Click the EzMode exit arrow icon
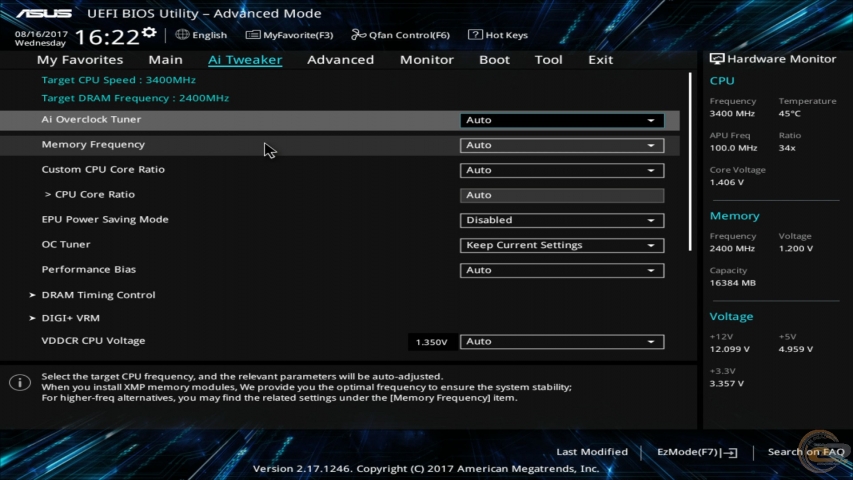Image resolution: width=853 pixels, height=480 pixels. coord(730,452)
